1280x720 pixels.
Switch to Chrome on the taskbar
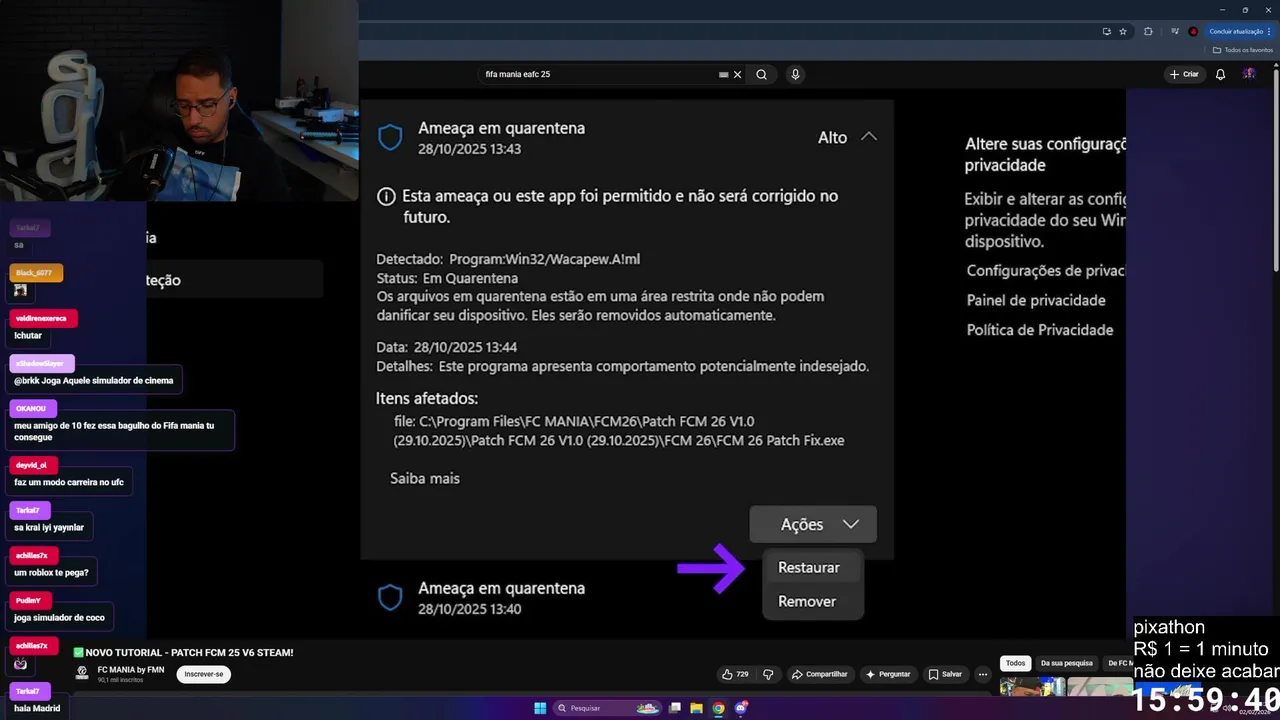(718, 708)
